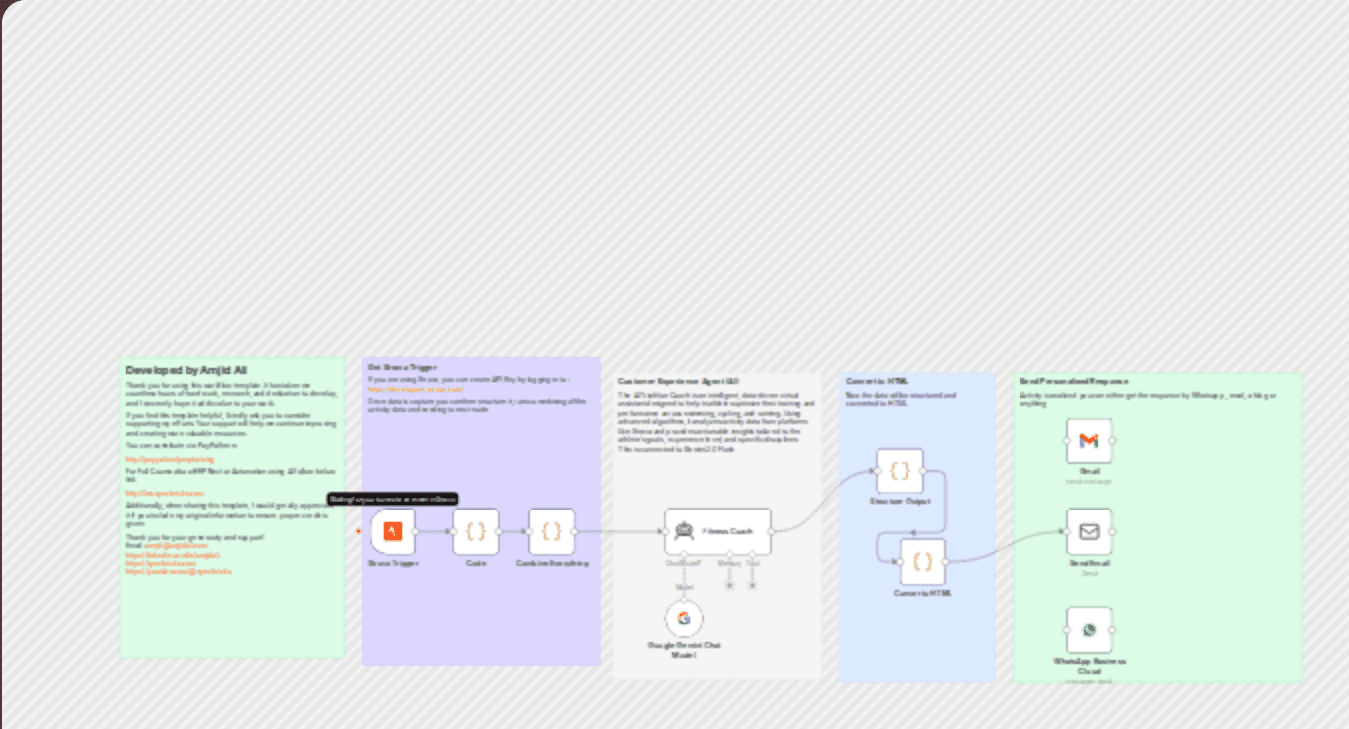Select the Convert to HTML note title
Viewport: 1349px width, 729px height.
pos(877,381)
